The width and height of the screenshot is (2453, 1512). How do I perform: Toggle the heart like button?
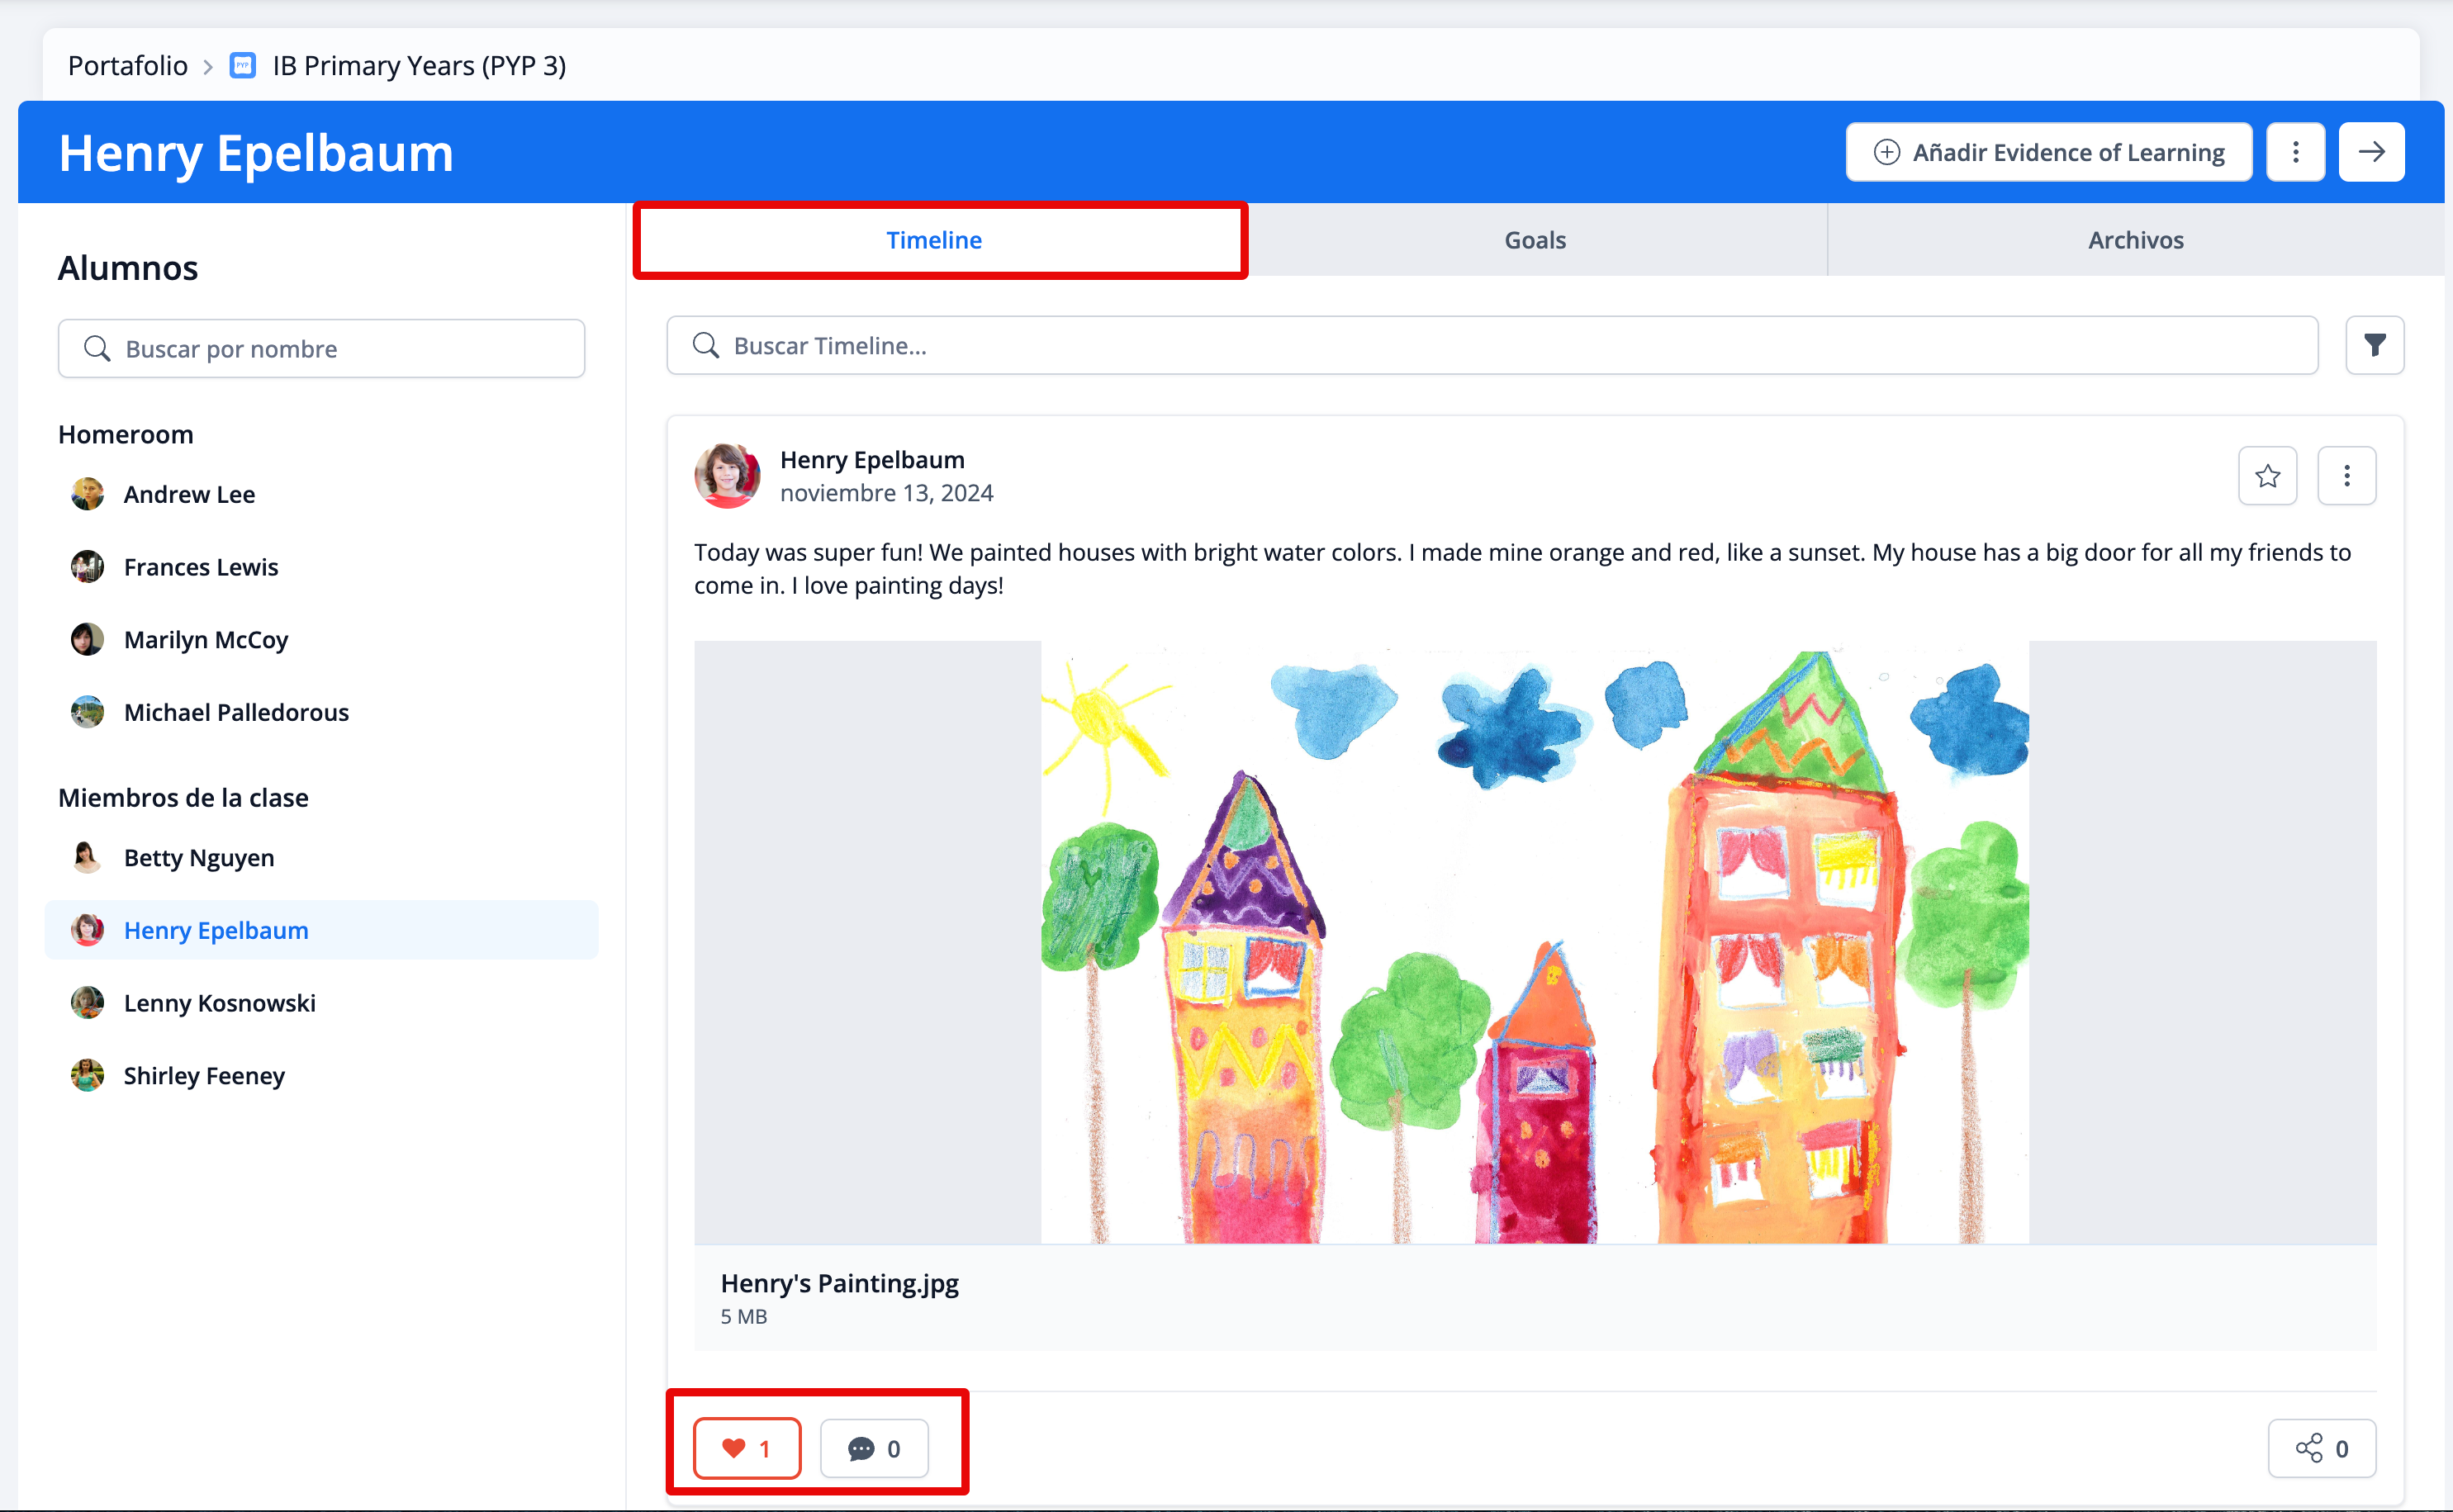[x=747, y=1447]
